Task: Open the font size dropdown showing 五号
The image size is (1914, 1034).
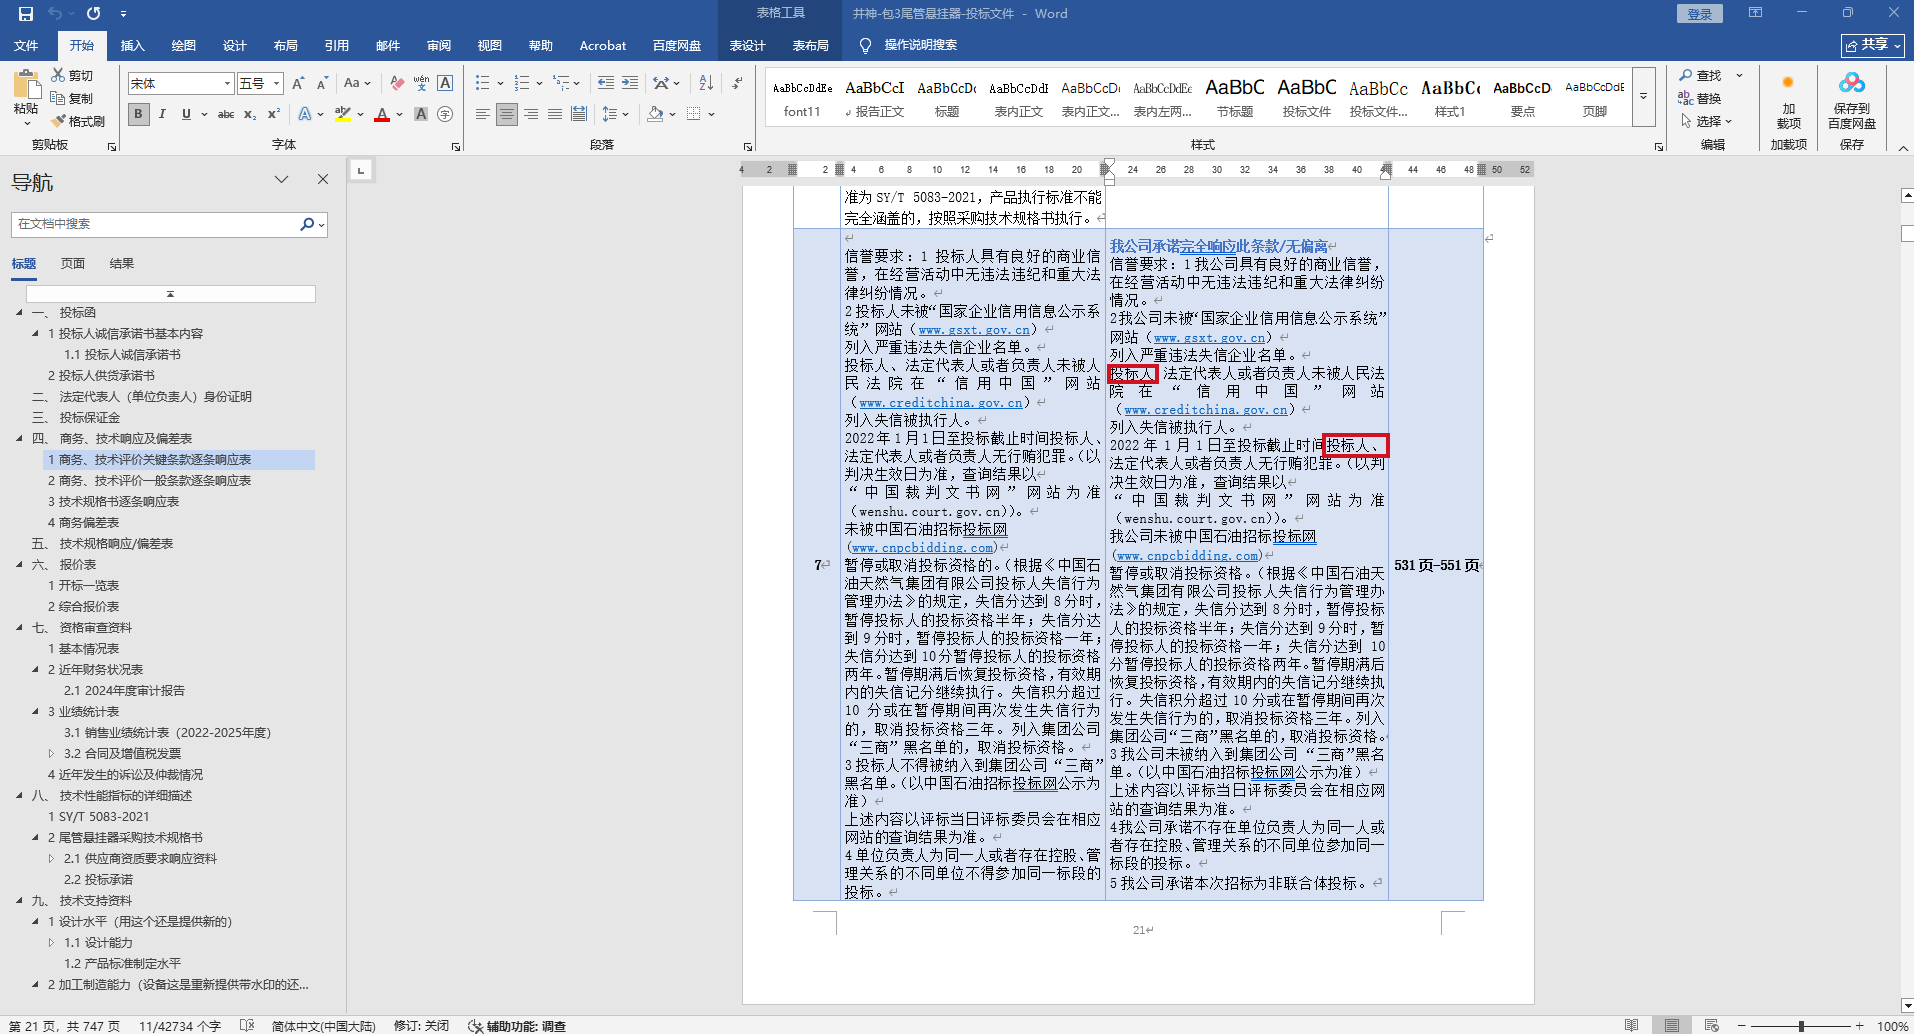Action: (x=277, y=84)
